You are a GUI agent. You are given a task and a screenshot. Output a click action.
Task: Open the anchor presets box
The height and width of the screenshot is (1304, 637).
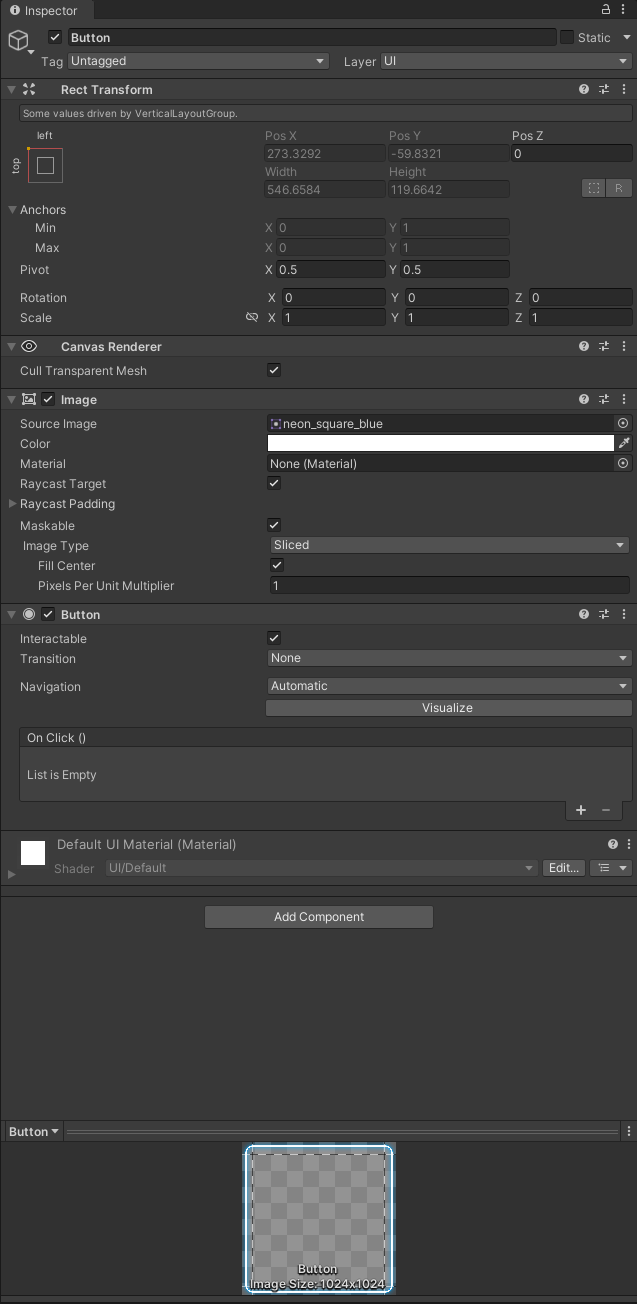click(45, 165)
